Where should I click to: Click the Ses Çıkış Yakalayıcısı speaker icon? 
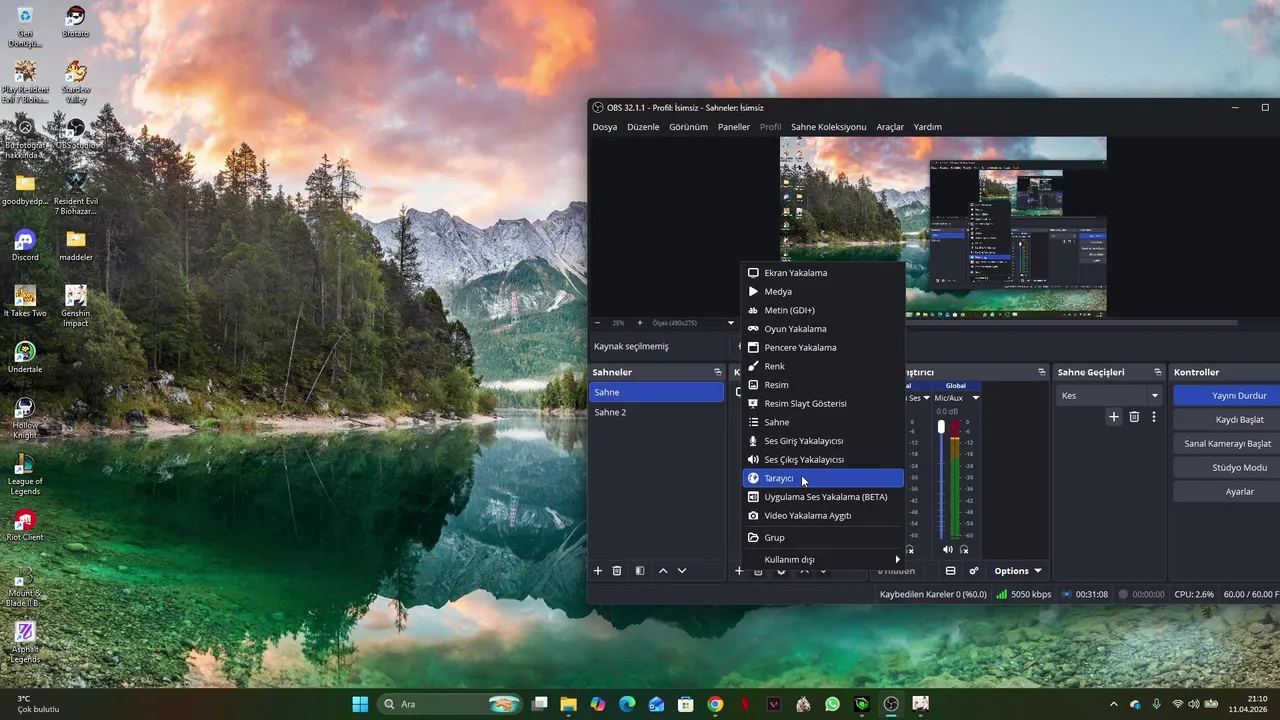[753, 459]
